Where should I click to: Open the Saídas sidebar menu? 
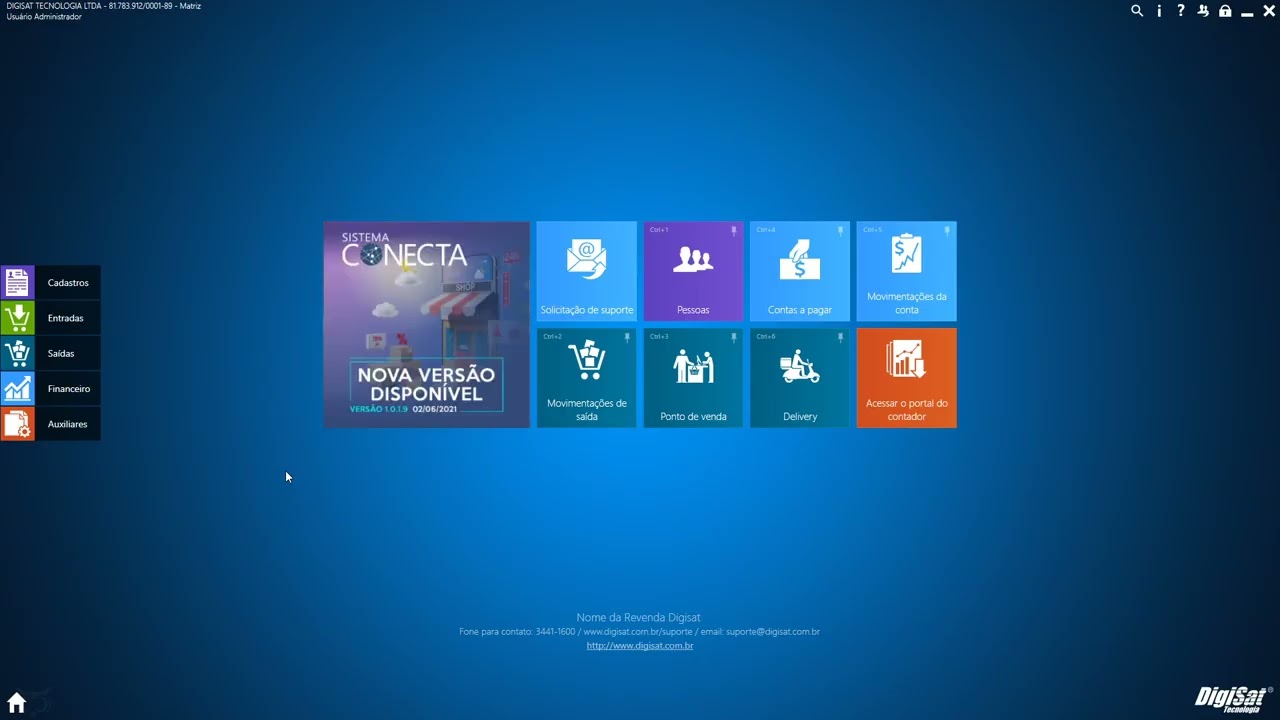tap(50, 353)
